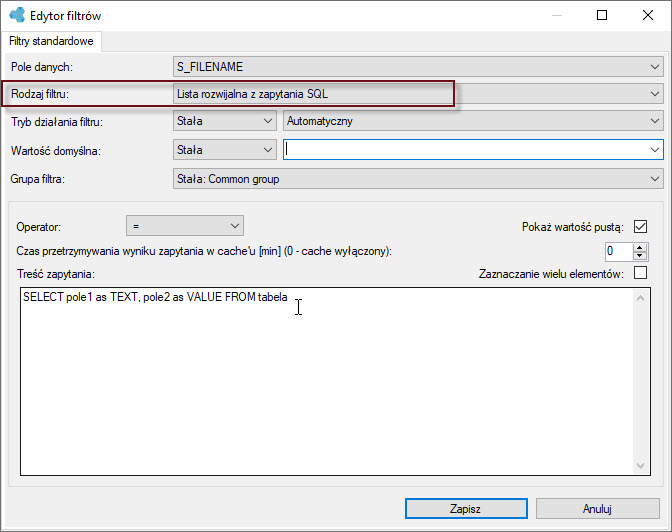Screen dimensions: 672x532
Task: Click the cache time value field
Action: pos(618,251)
